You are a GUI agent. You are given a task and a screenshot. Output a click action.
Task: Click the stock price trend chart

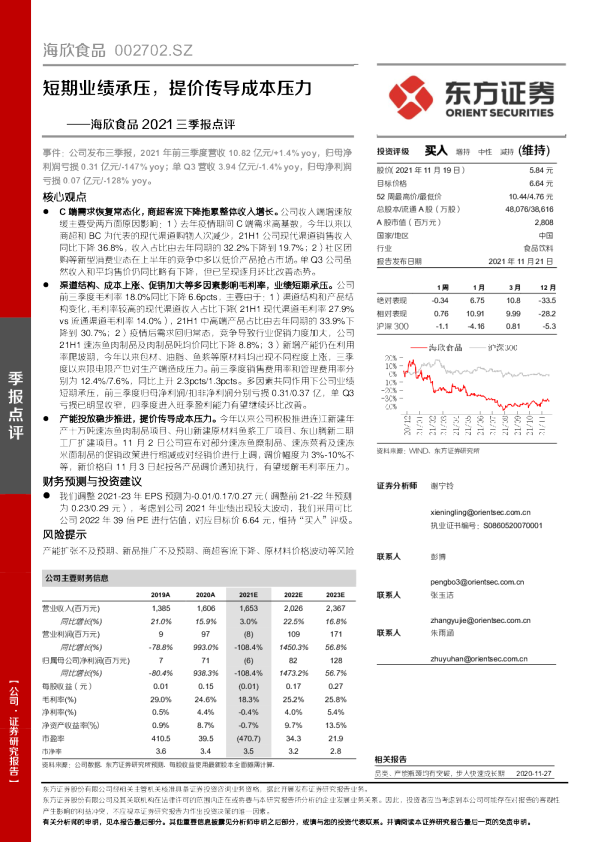pos(466,391)
